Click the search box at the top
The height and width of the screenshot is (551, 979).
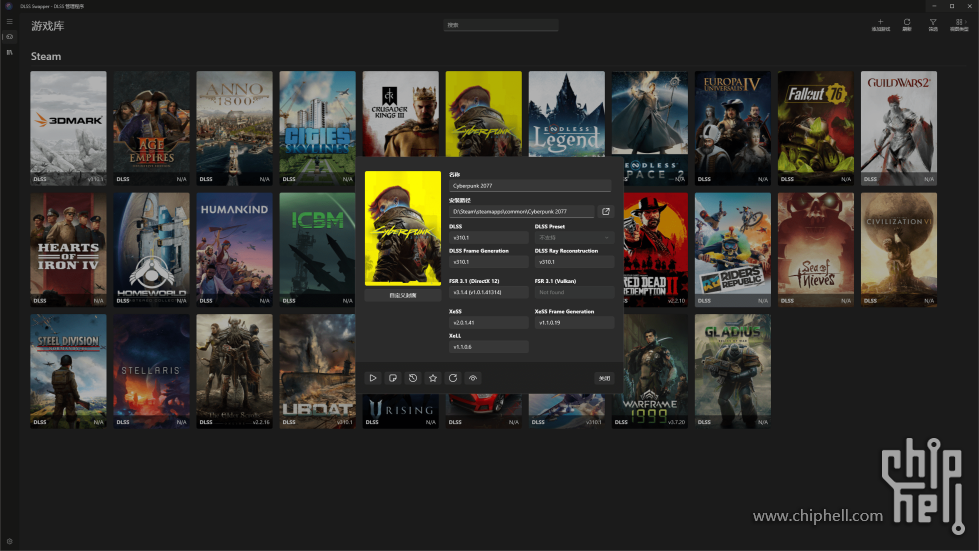(501, 25)
